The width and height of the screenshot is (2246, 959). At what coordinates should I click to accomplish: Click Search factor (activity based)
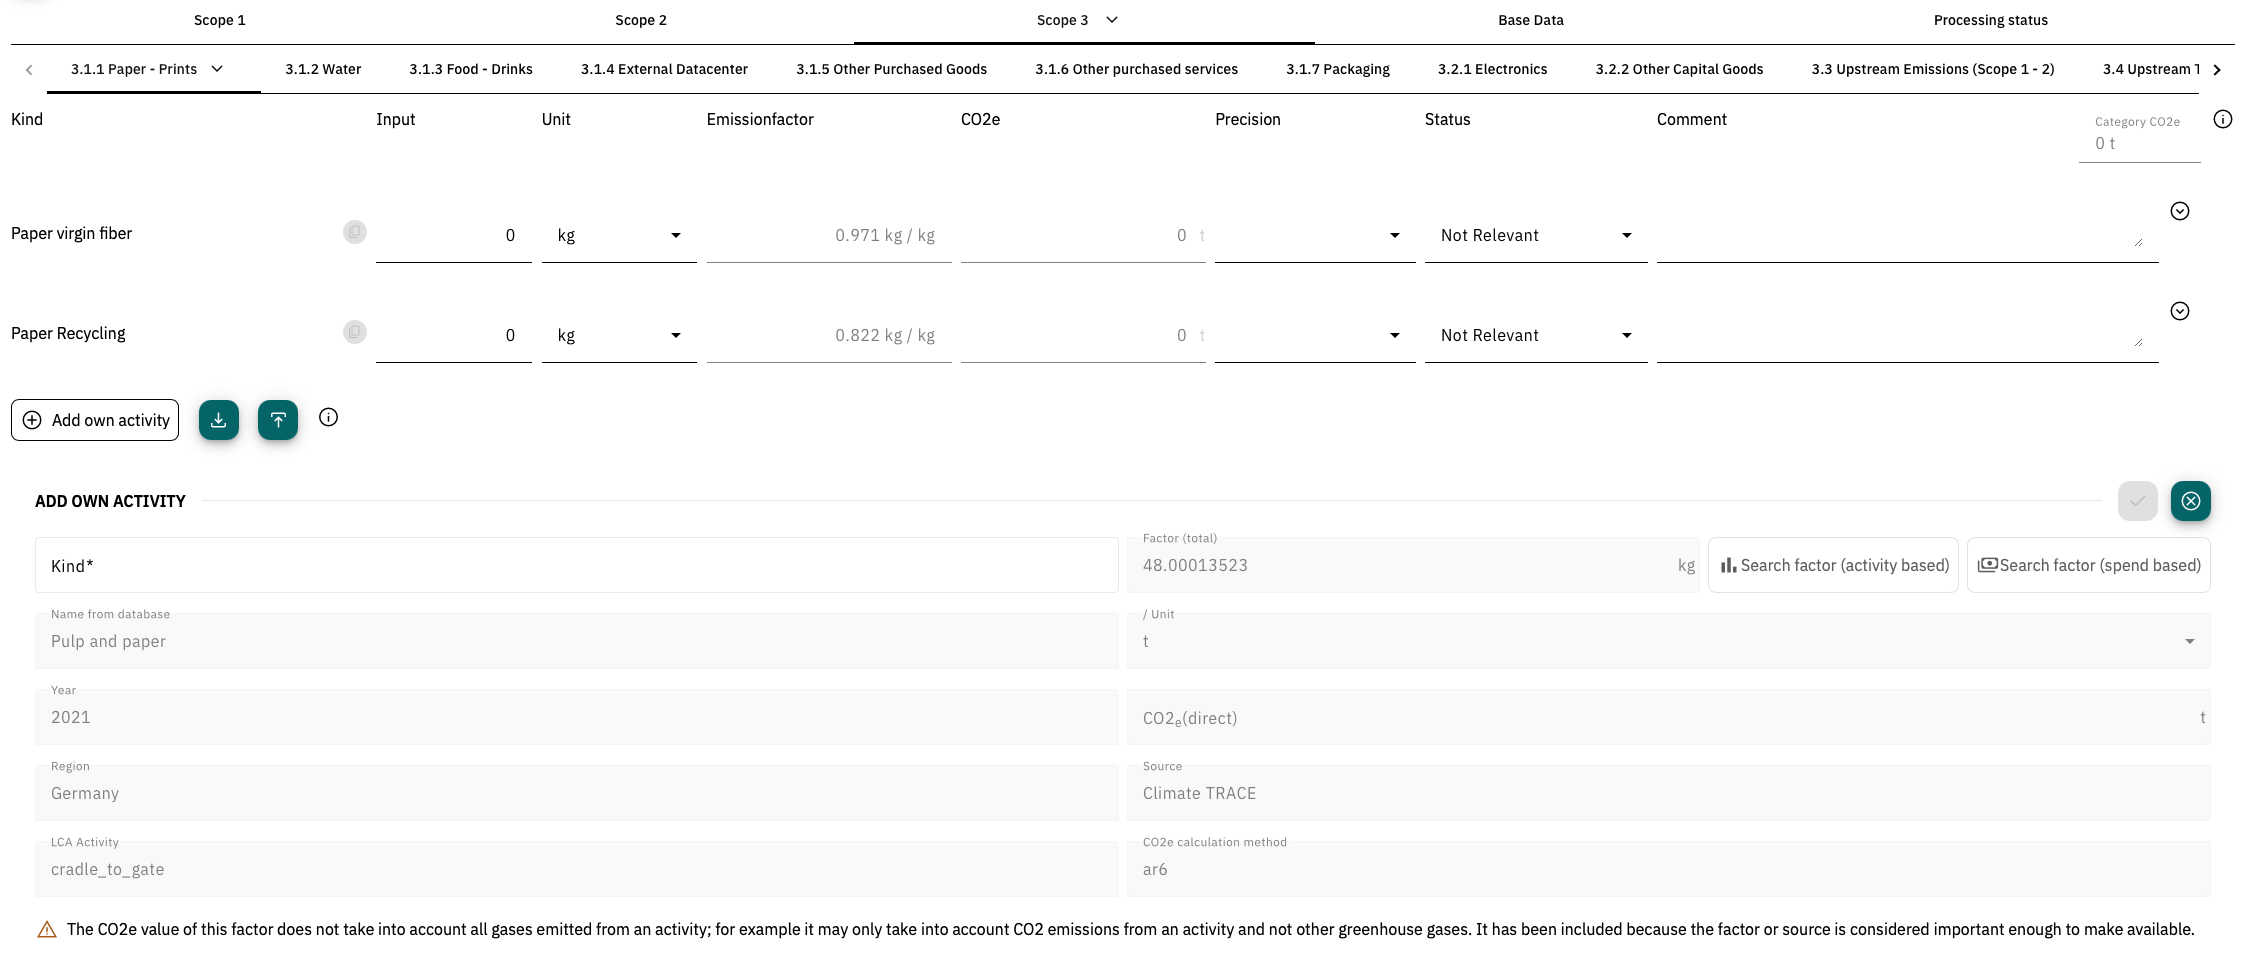coord(1833,566)
